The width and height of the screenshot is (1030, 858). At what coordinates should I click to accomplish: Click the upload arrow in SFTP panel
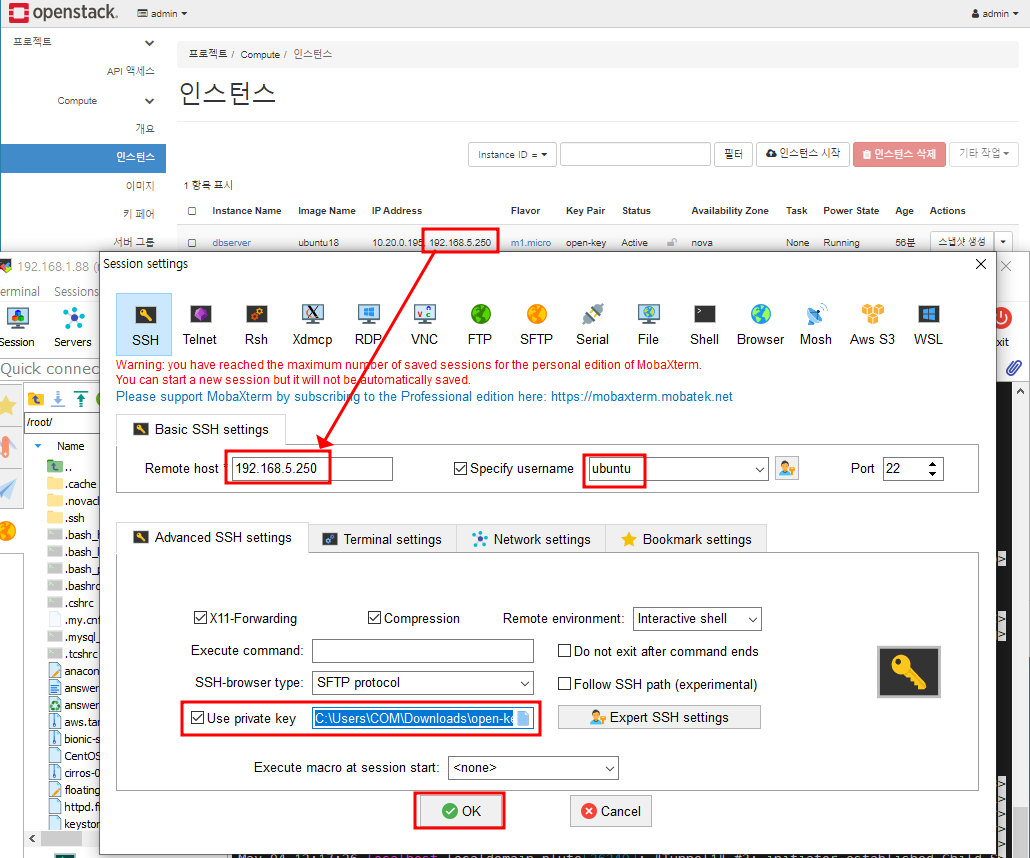[81, 398]
